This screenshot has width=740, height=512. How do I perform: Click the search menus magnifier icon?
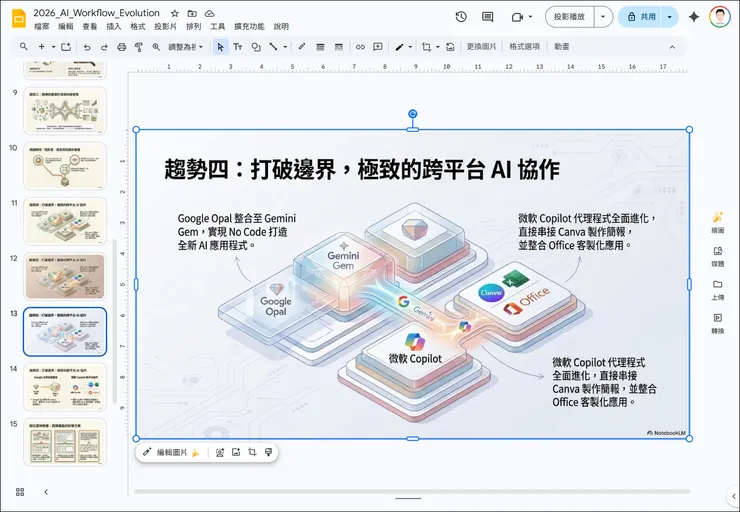(x=24, y=47)
